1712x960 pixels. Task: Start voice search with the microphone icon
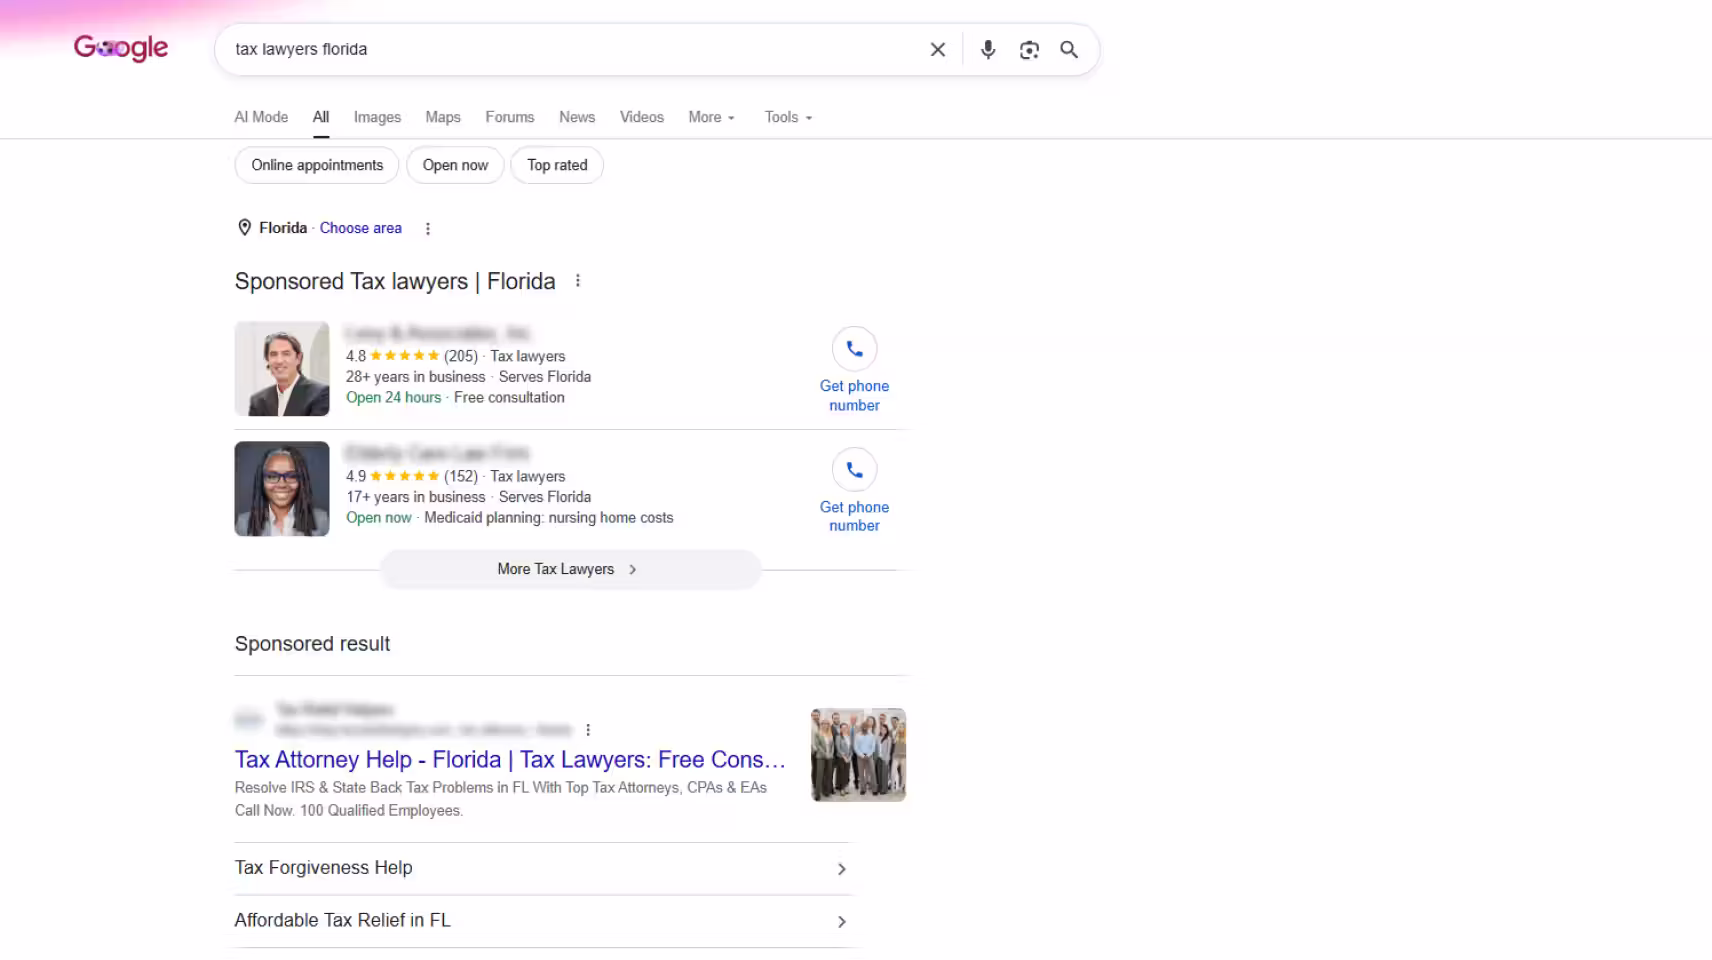click(x=988, y=49)
